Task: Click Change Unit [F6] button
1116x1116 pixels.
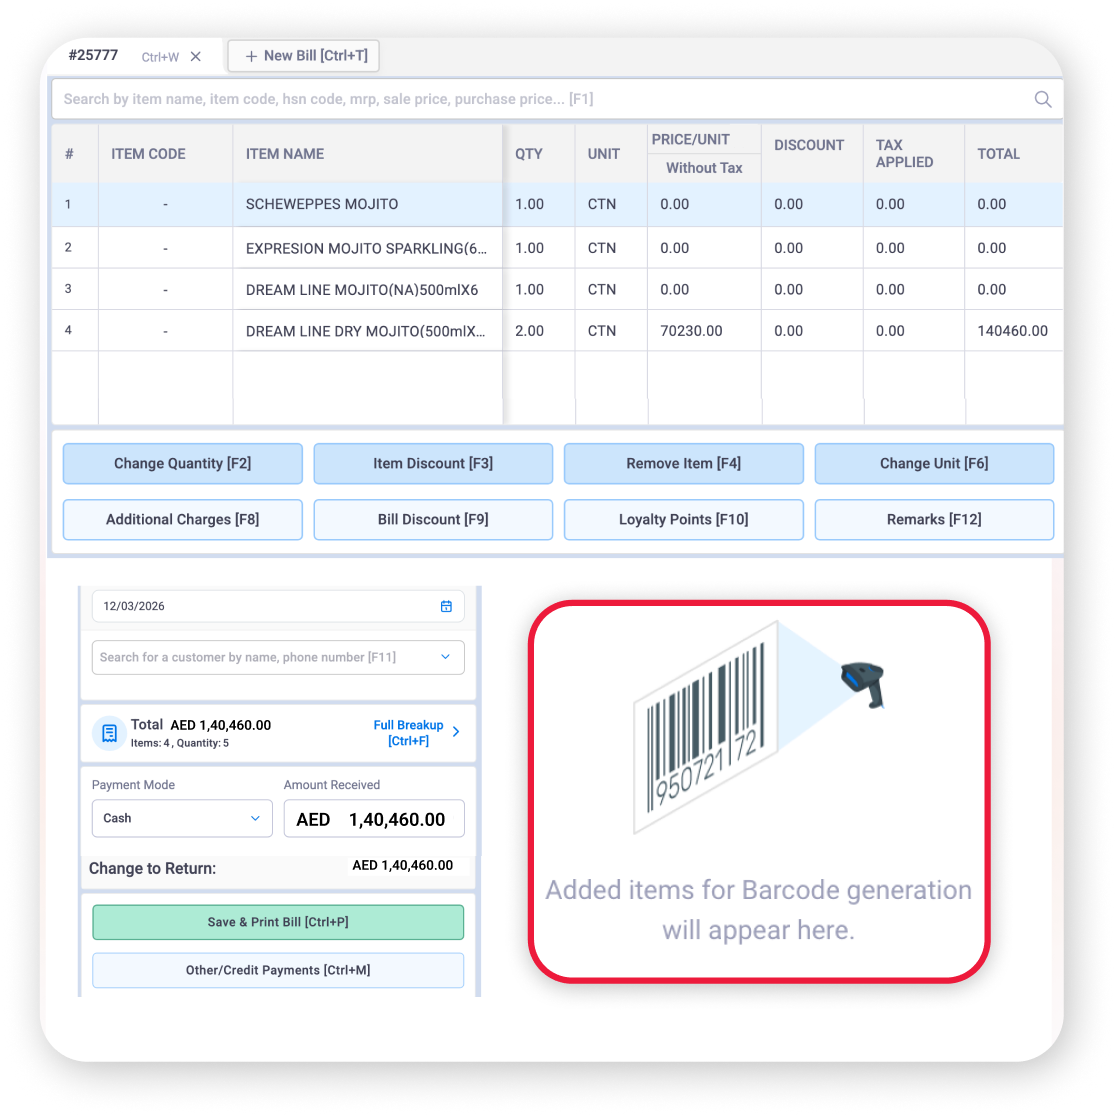Action: pyautogui.click(x=935, y=464)
